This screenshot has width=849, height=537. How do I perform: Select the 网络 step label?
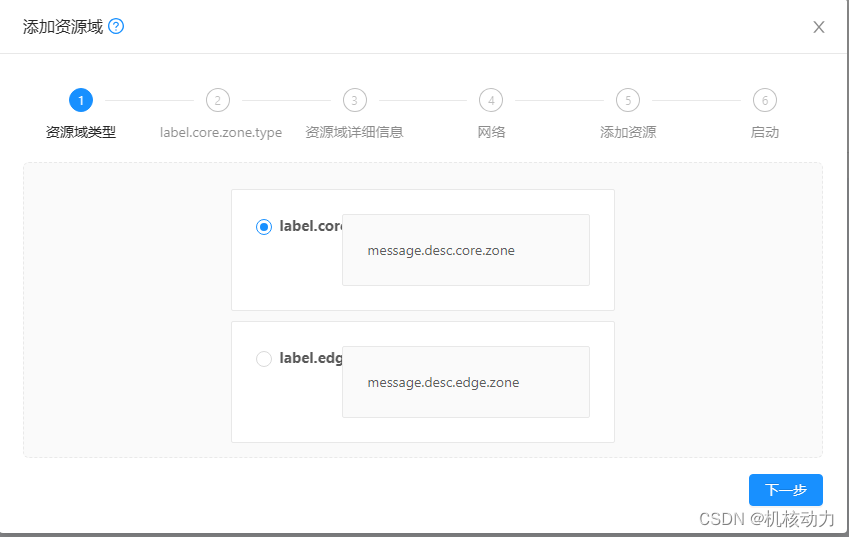click(491, 132)
